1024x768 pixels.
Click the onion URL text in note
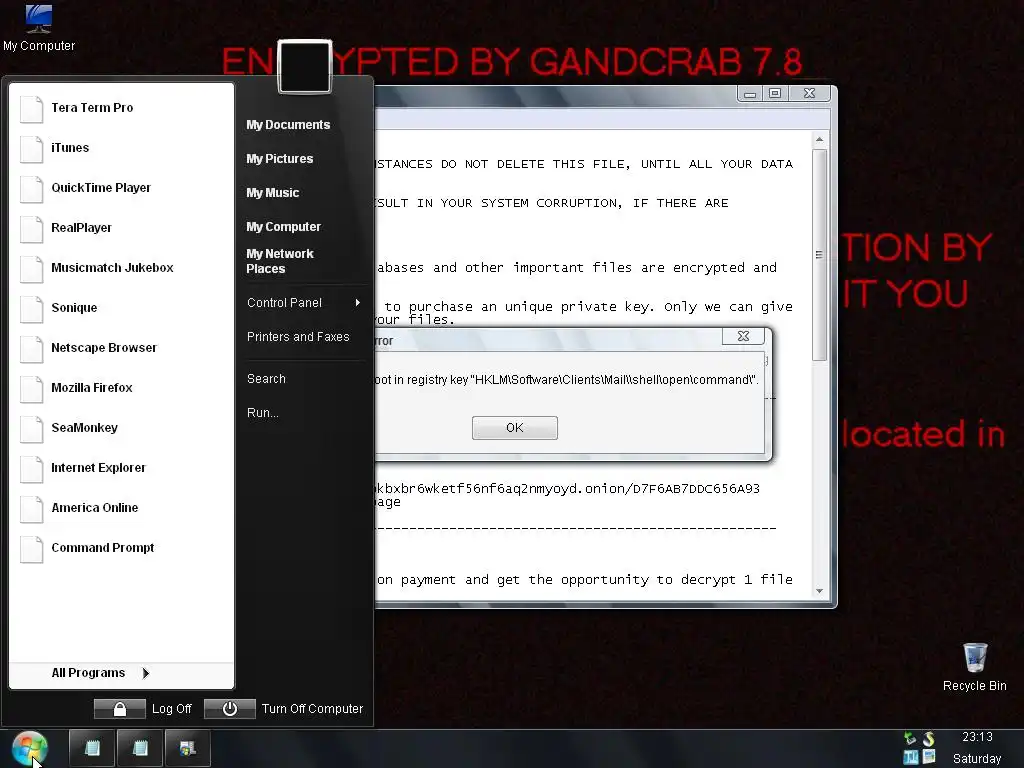tap(568, 488)
